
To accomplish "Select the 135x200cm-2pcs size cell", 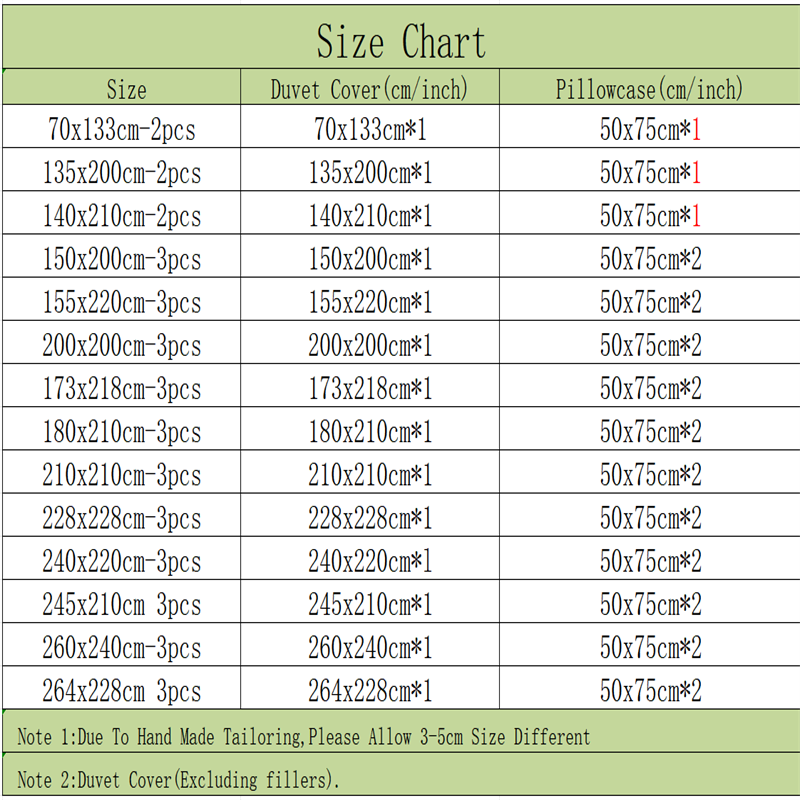I will [121, 173].
